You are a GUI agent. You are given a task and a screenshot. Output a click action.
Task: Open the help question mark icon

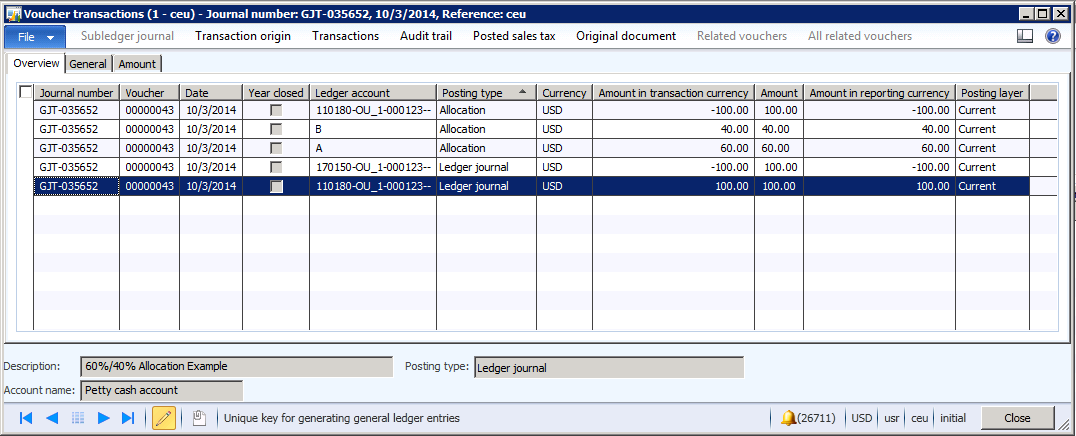[1052, 36]
